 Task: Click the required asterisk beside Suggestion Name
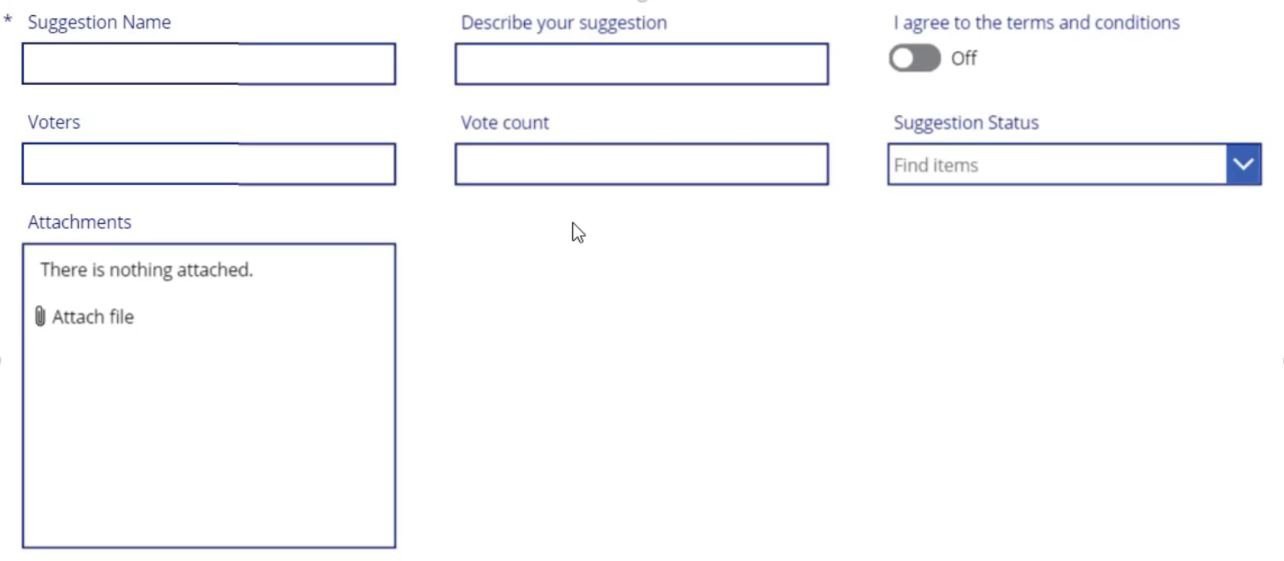pos(8,20)
